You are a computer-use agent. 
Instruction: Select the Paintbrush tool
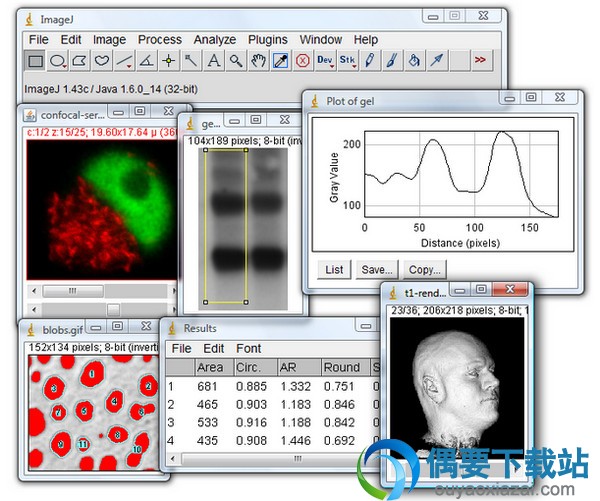pyautogui.click(x=392, y=60)
